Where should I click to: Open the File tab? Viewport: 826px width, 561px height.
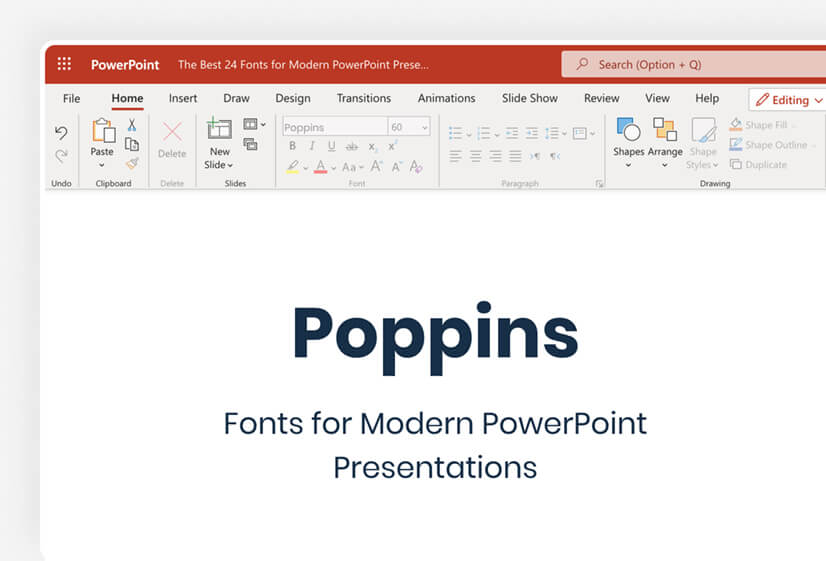pyautogui.click(x=72, y=99)
